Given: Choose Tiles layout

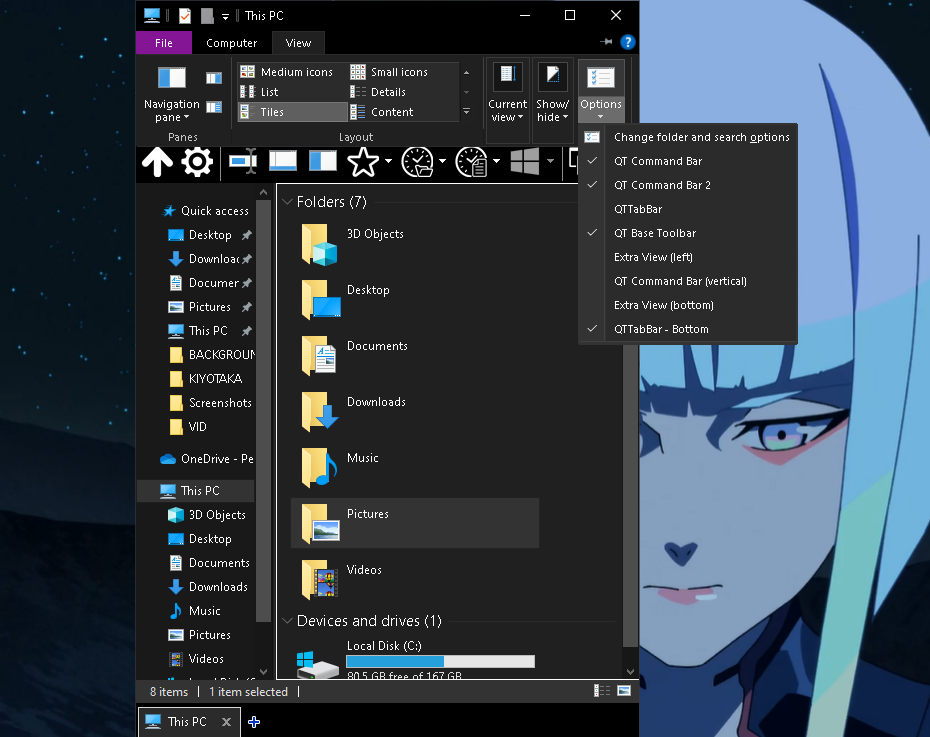Looking at the screenshot, I should (292, 111).
